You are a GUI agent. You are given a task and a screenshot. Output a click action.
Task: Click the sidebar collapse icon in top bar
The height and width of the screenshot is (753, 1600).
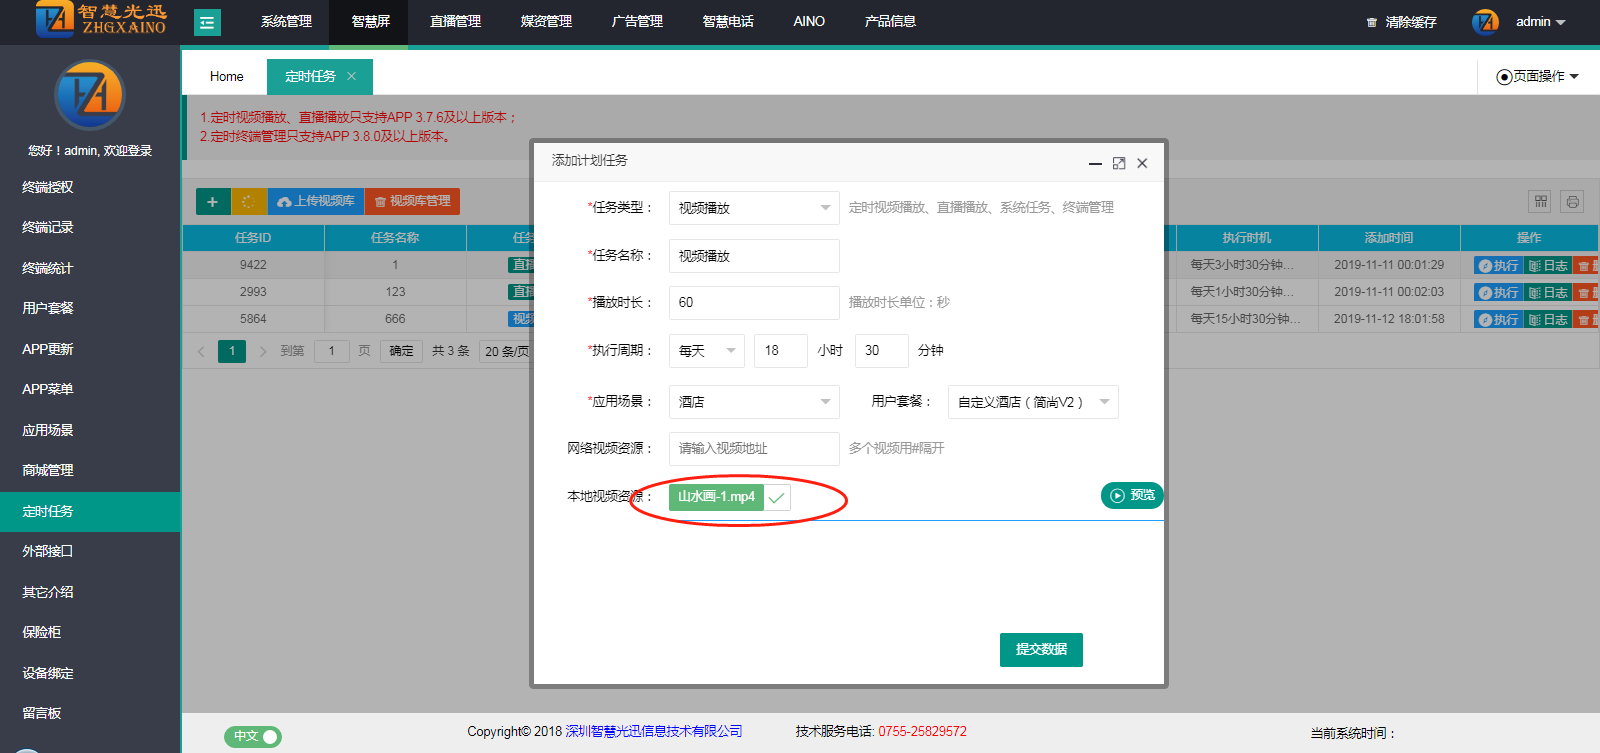pos(207,22)
